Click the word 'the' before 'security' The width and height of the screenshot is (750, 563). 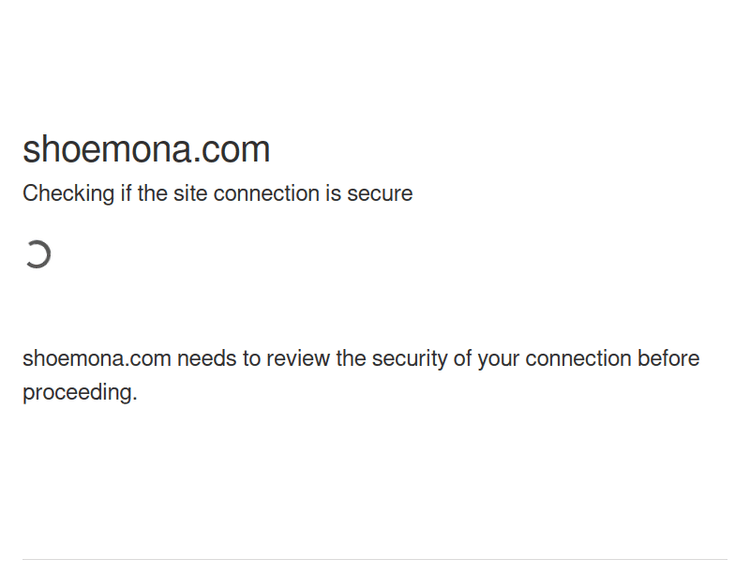(351, 358)
